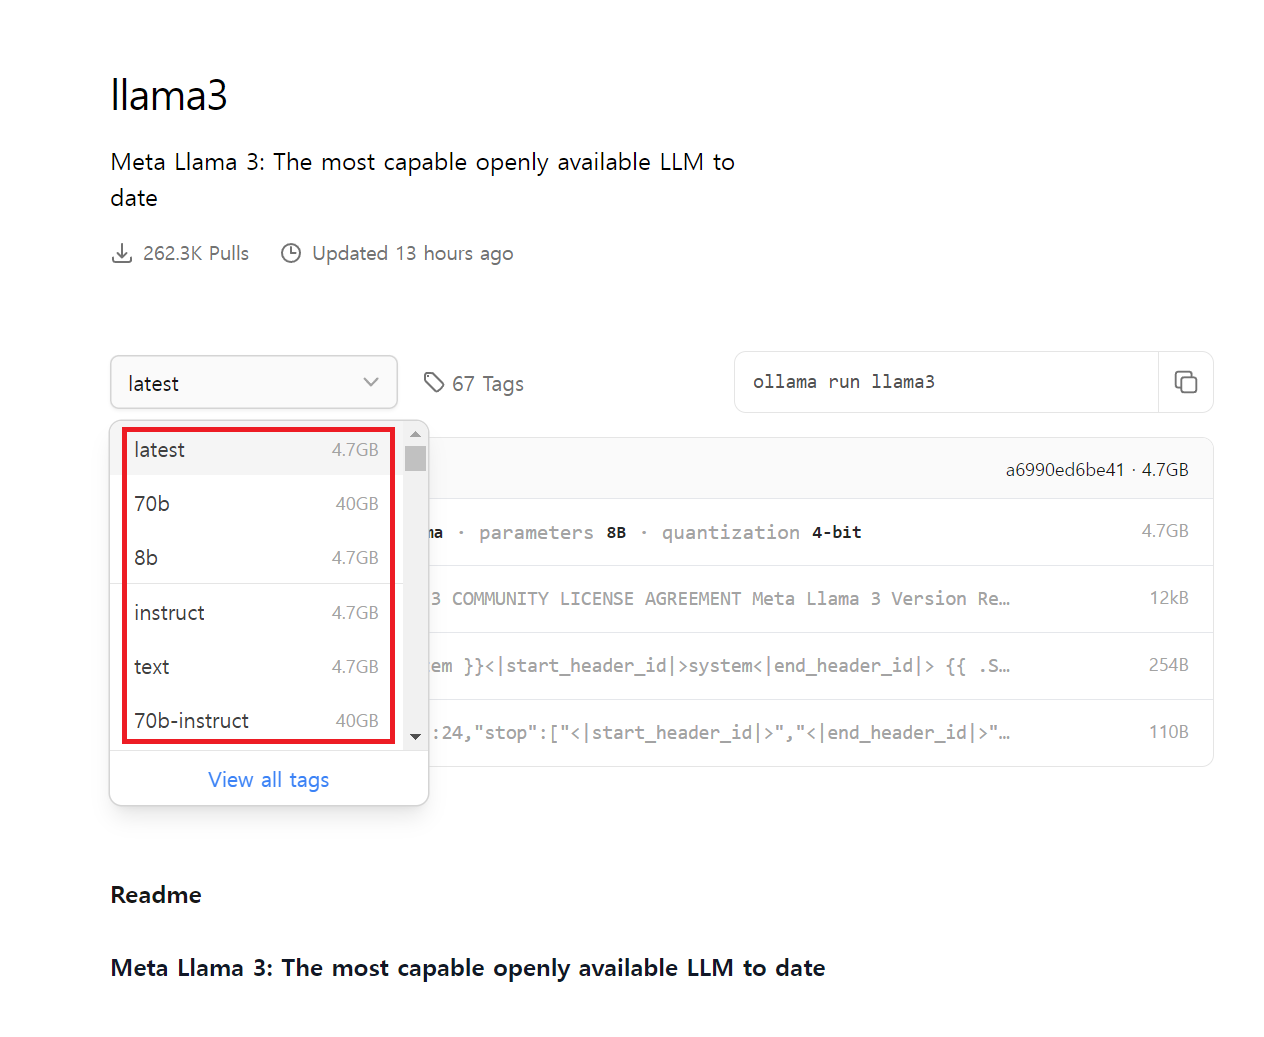The image size is (1264, 1037).
Task: Click the Updated 13 hours ago text
Action: click(x=413, y=254)
